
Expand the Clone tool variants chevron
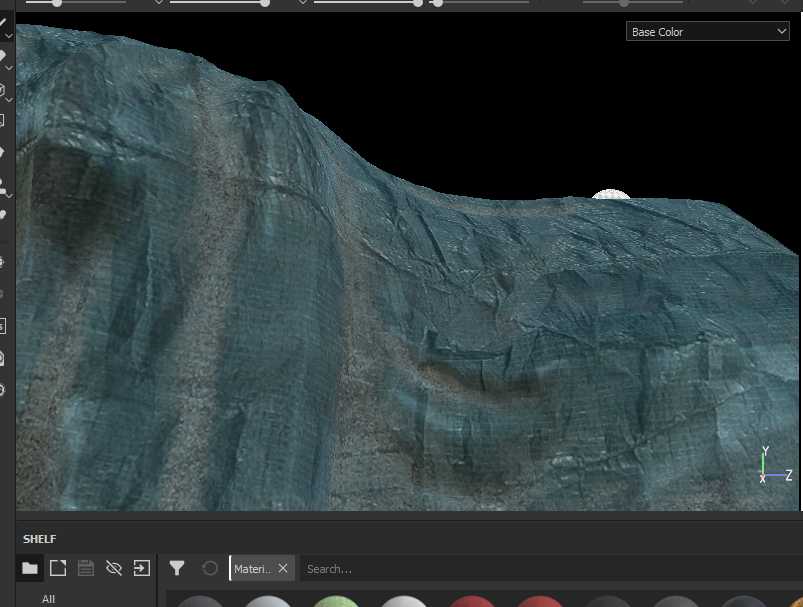coord(9,196)
